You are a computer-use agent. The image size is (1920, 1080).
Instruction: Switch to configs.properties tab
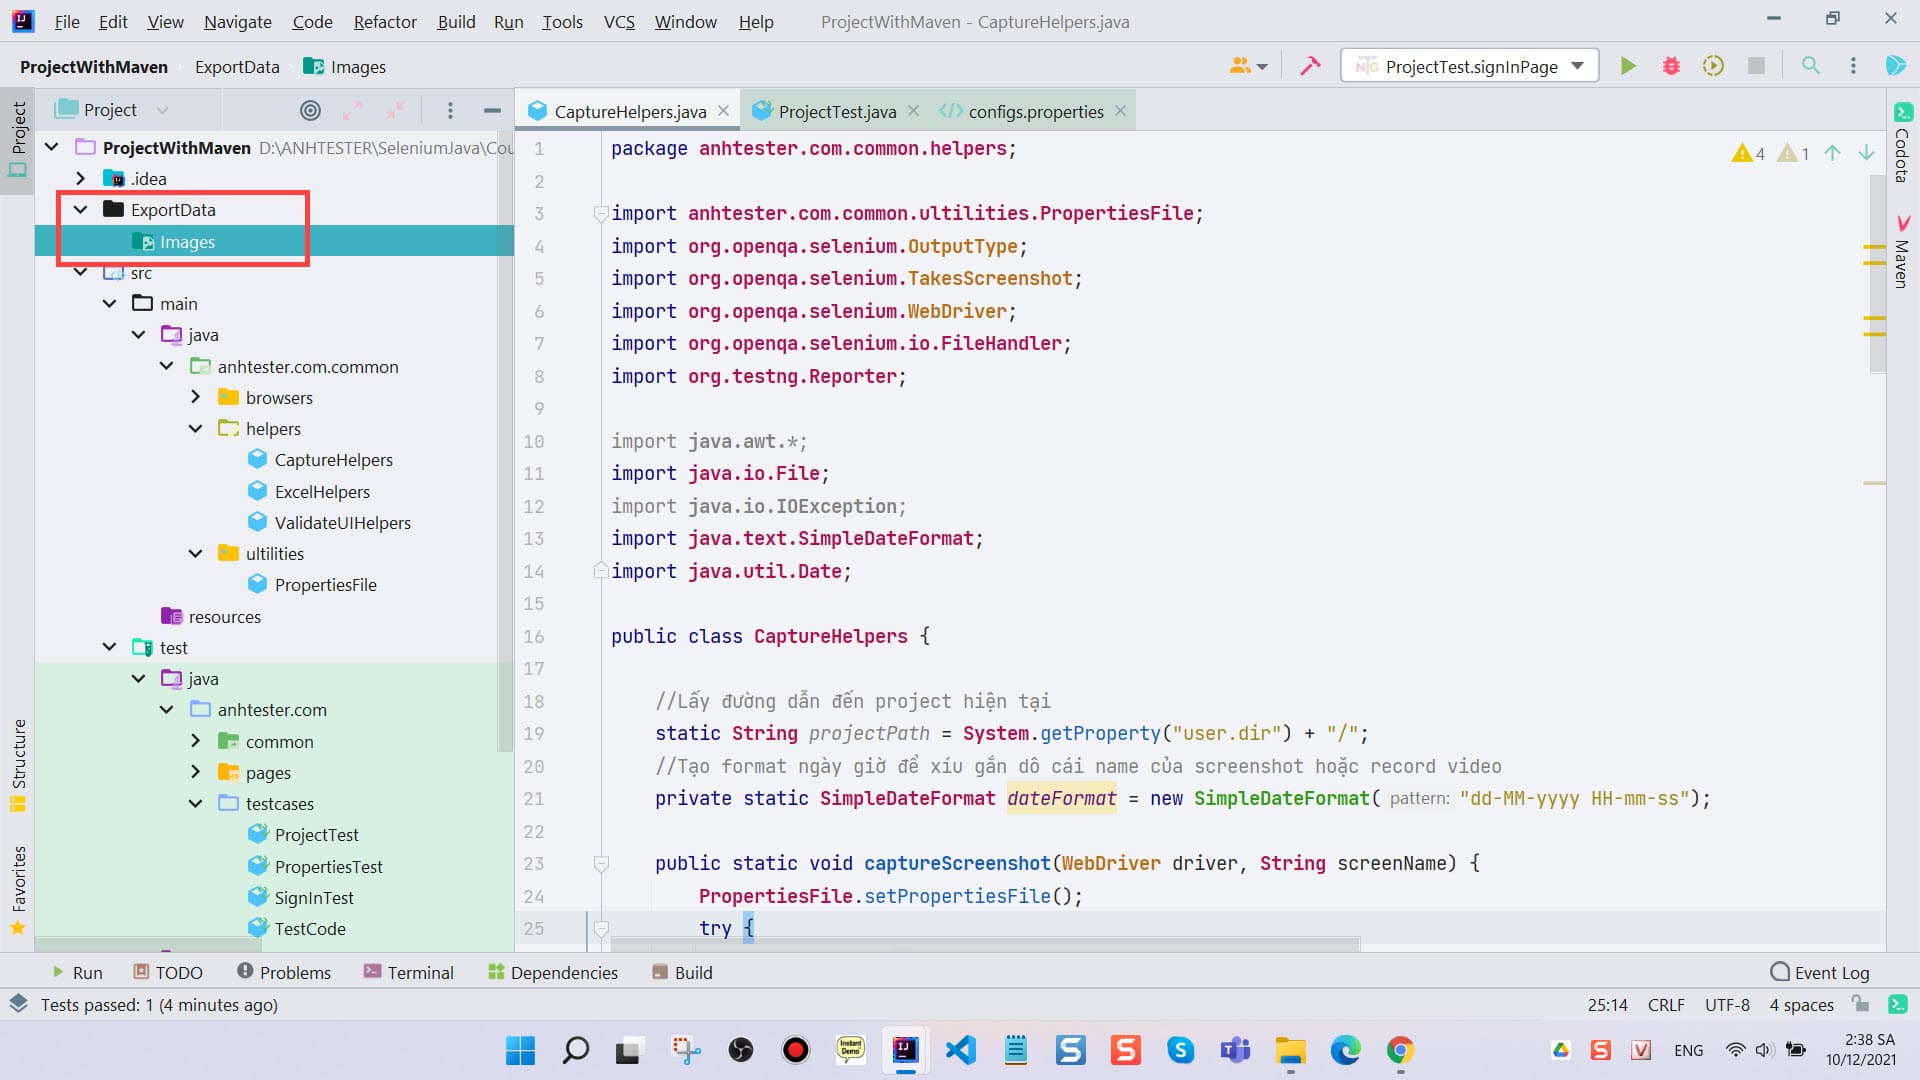[1035, 111]
